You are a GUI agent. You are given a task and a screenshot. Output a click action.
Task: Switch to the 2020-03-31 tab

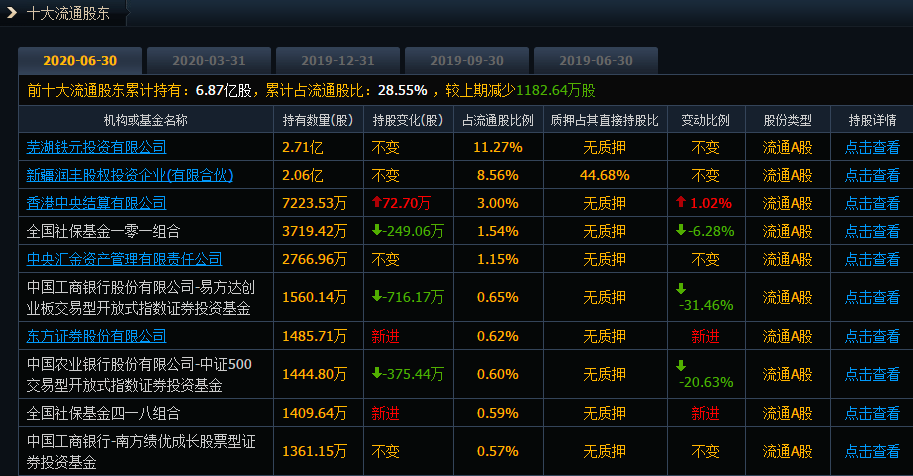[x=209, y=61]
